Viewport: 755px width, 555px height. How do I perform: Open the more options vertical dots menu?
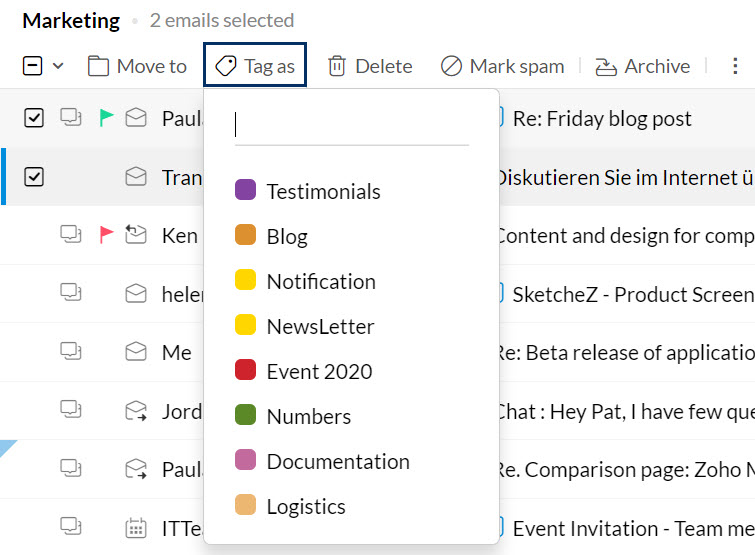tap(735, 66)
